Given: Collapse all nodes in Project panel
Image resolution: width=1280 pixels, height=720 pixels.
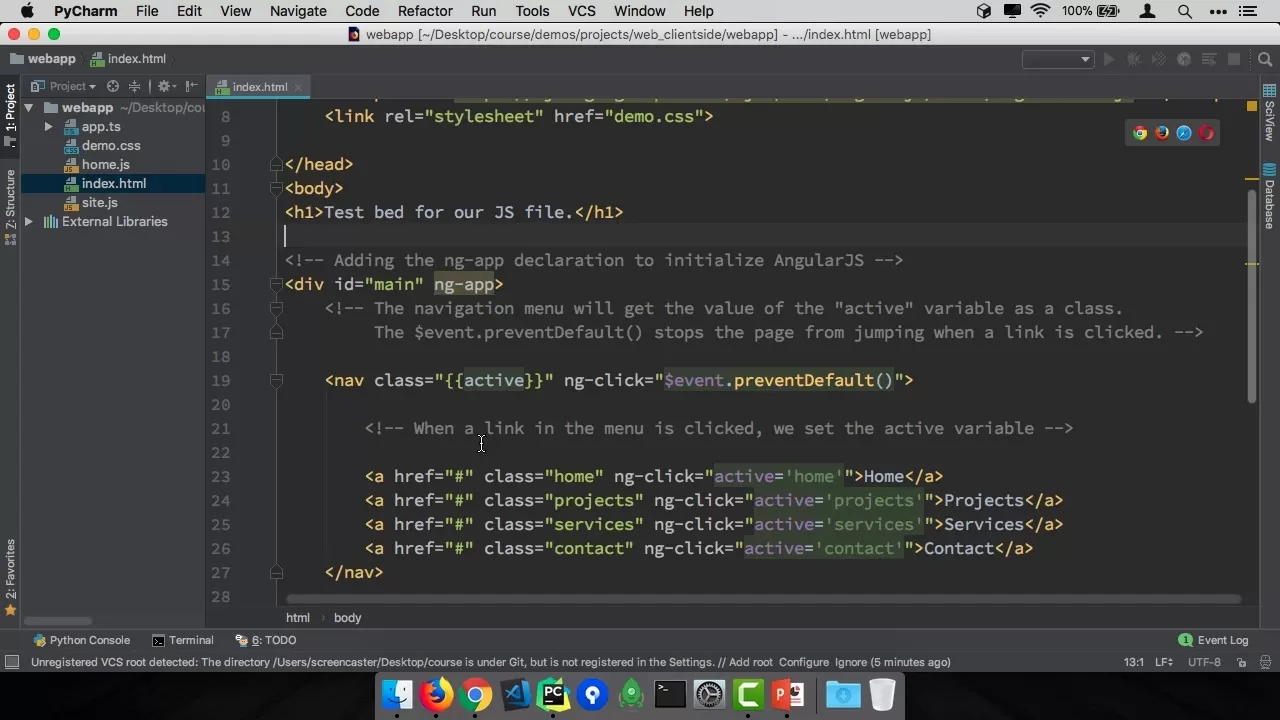Looking at the screenshot, I should [x=133, y=87].
